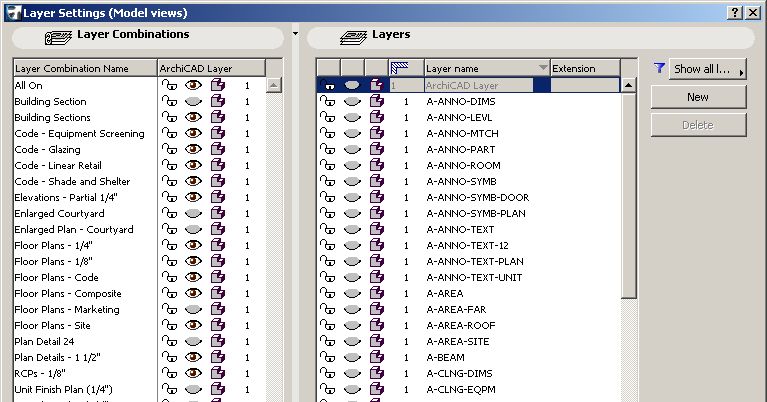This screenshot has height=402, width=767.
Task: Toggle eye visibility for Building Section combination
Action: (193, 101)
